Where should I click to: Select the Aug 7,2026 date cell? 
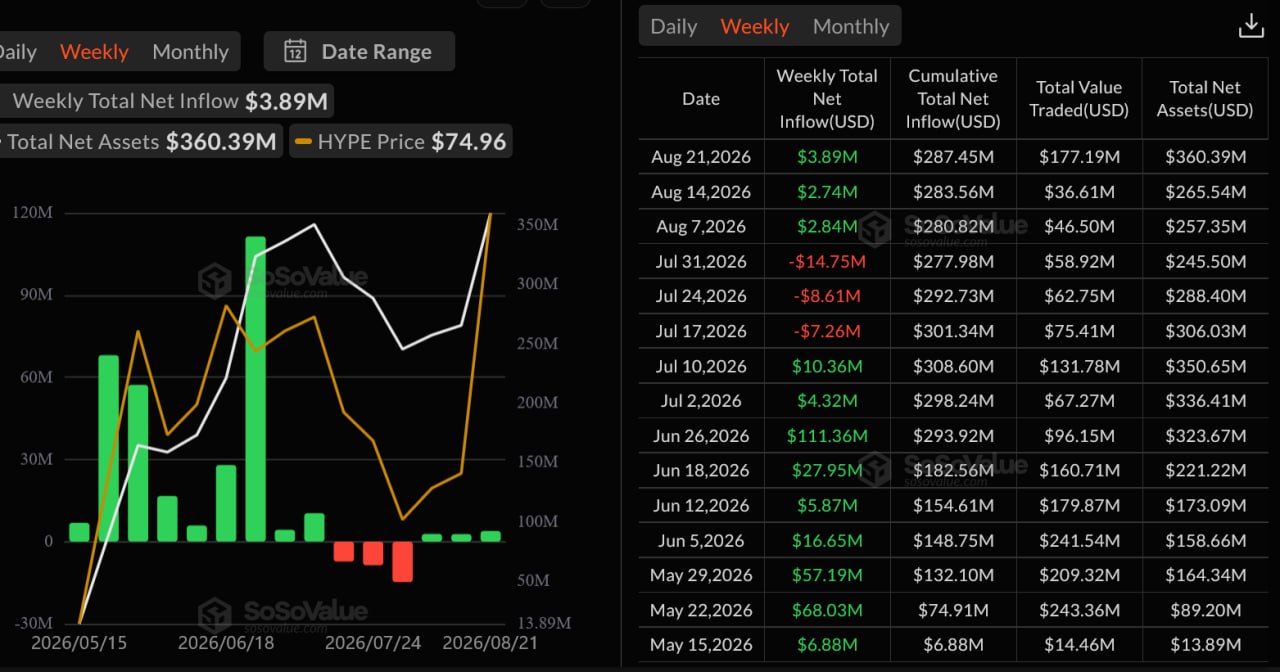[x=701, y=227]
